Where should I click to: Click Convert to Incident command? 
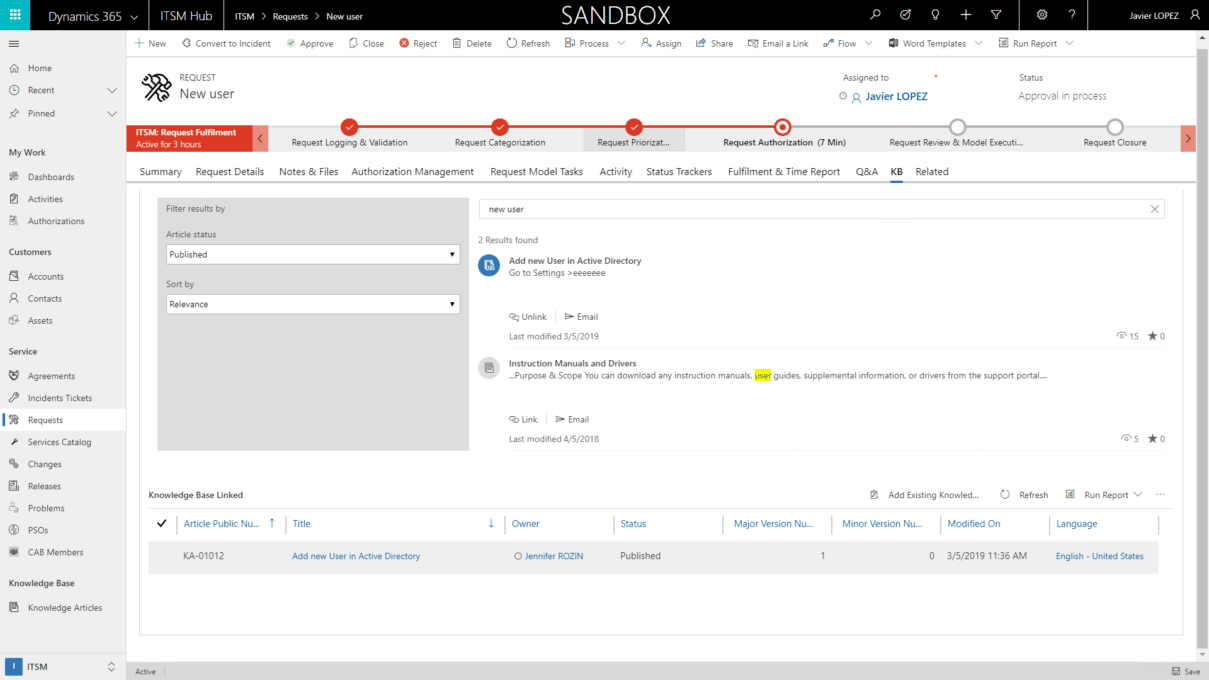226,43
